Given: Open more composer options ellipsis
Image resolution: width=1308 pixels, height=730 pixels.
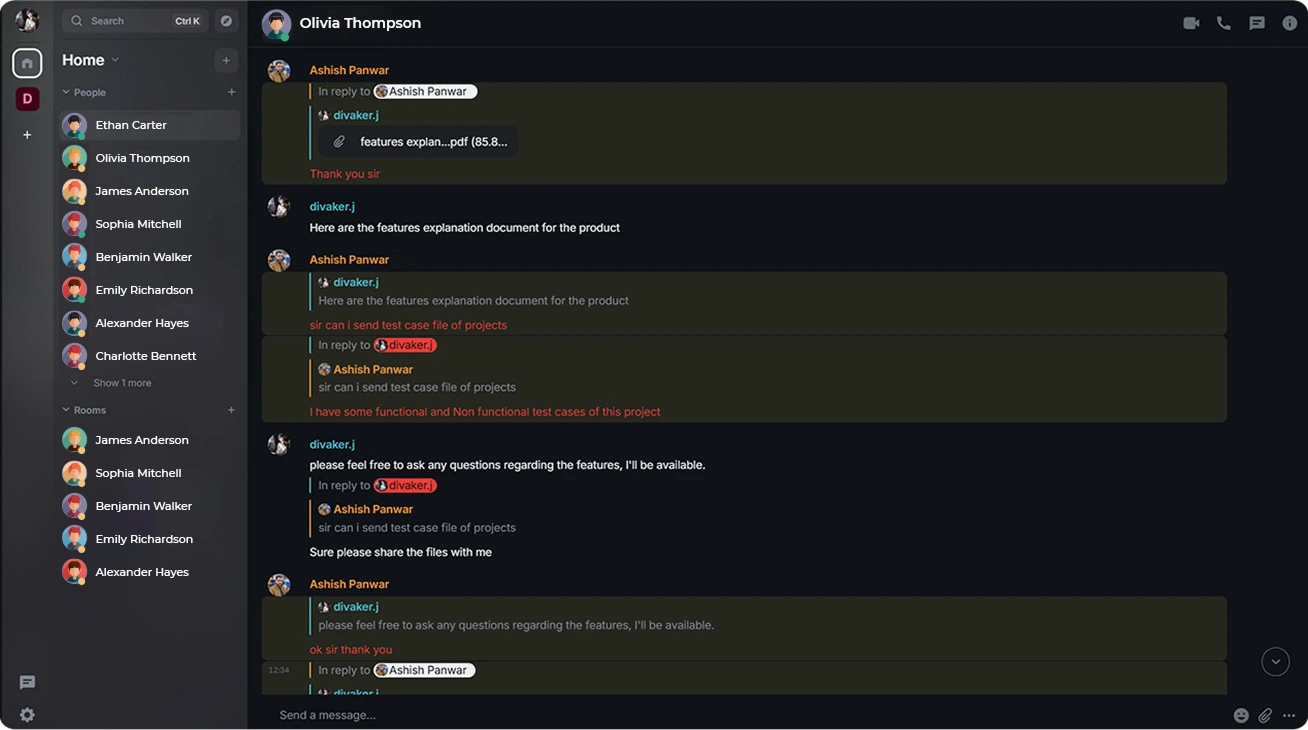Looking at the screenshot, I should point(1289,715).
